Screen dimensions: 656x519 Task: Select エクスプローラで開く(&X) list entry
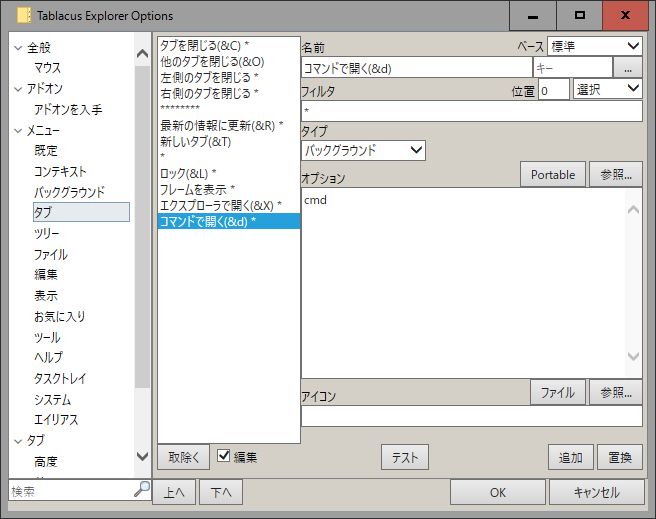pos(221,205)
